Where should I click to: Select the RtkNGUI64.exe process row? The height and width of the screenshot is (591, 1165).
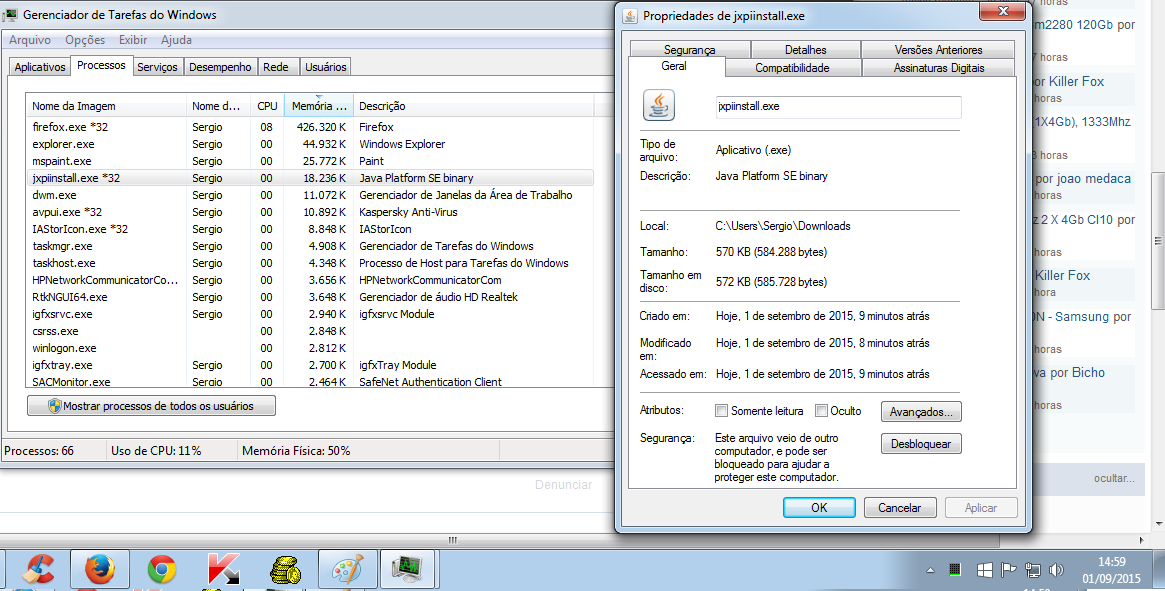click(310, 297)
